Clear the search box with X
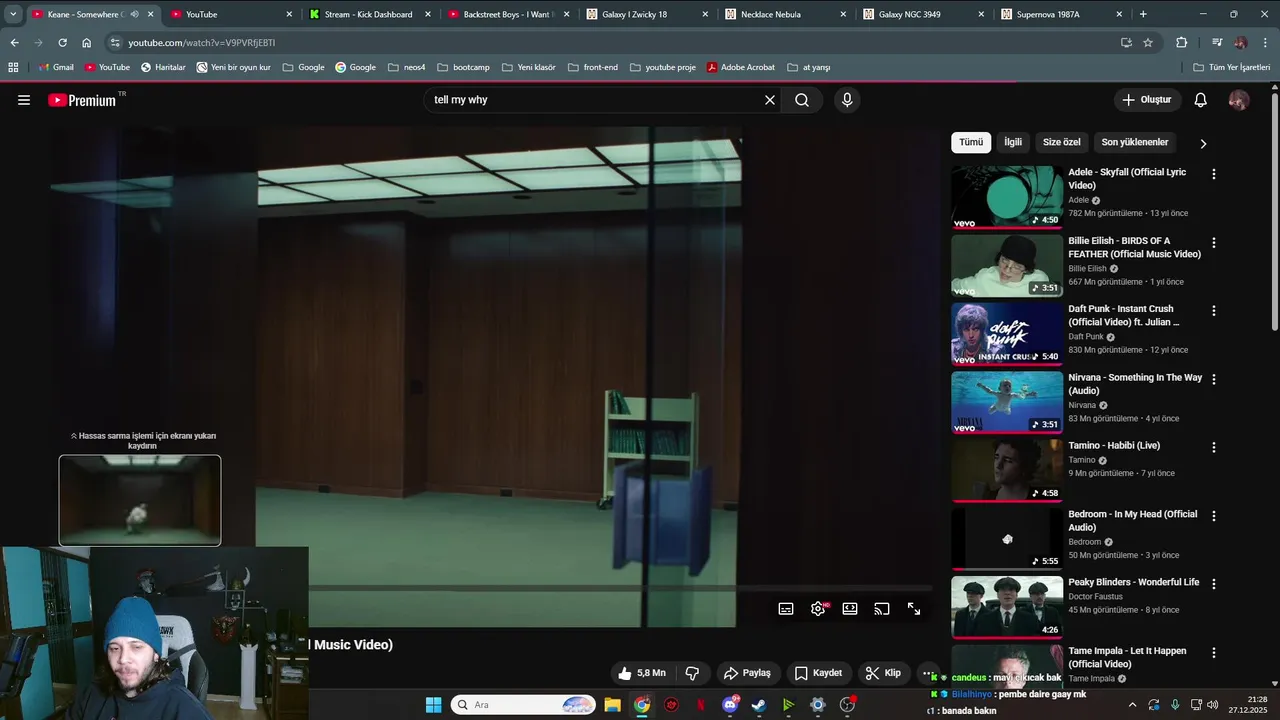Screen dimensions: 1280x720 pyautogui.click(x=770, y=100)
